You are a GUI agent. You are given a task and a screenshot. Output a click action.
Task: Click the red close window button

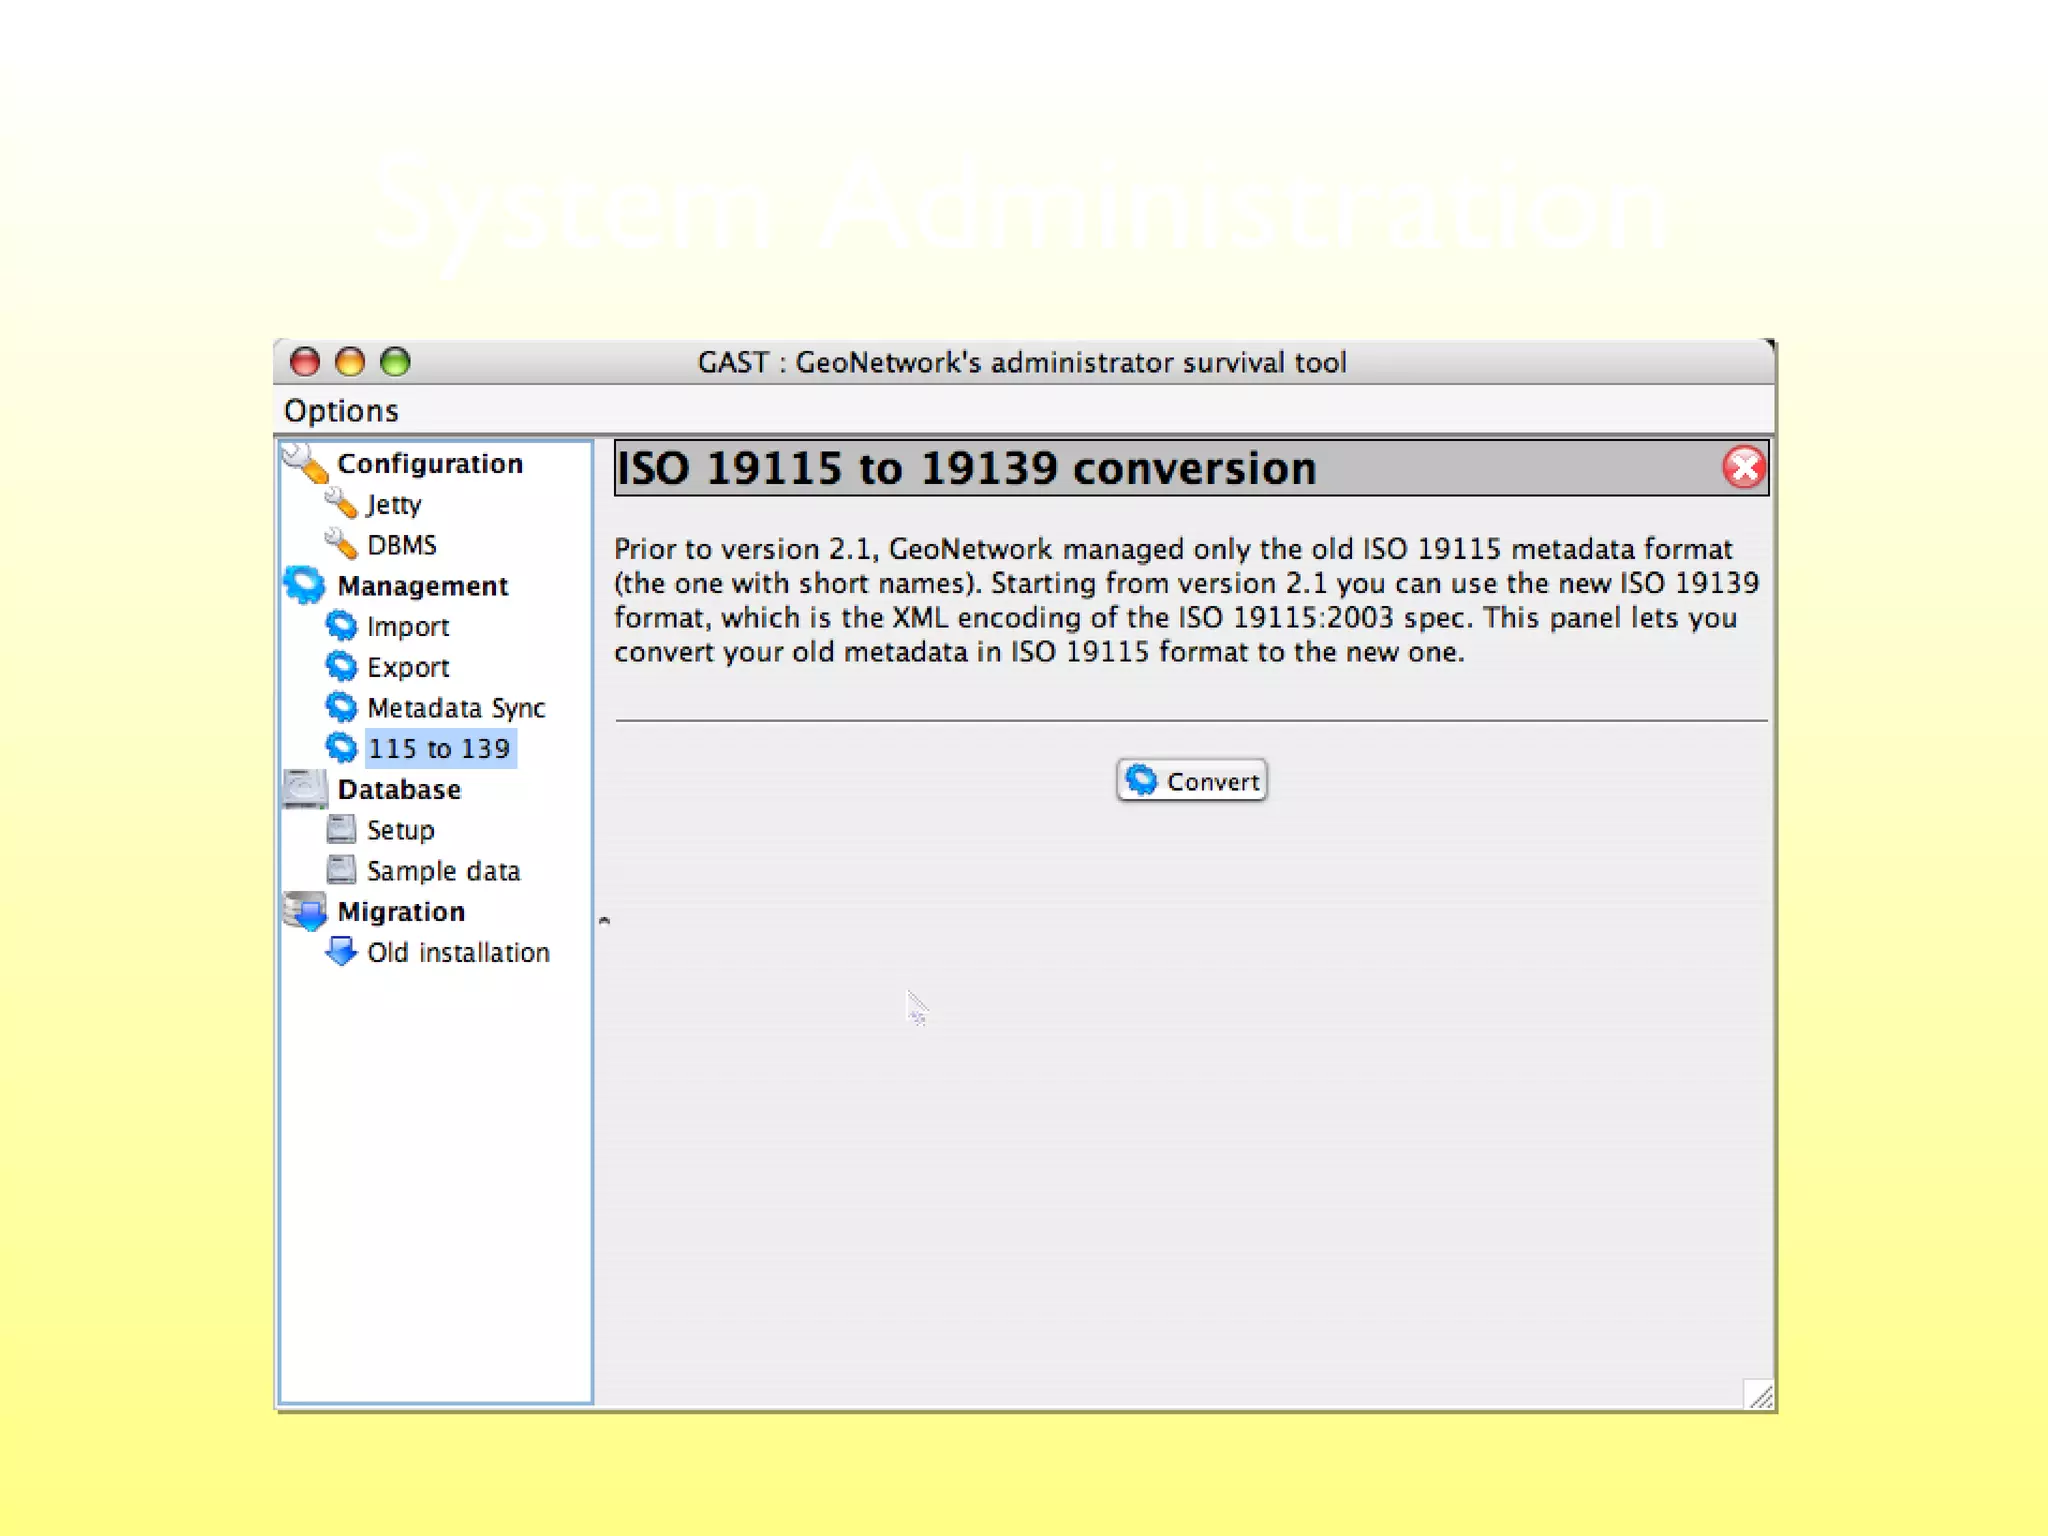pos(304,361)
